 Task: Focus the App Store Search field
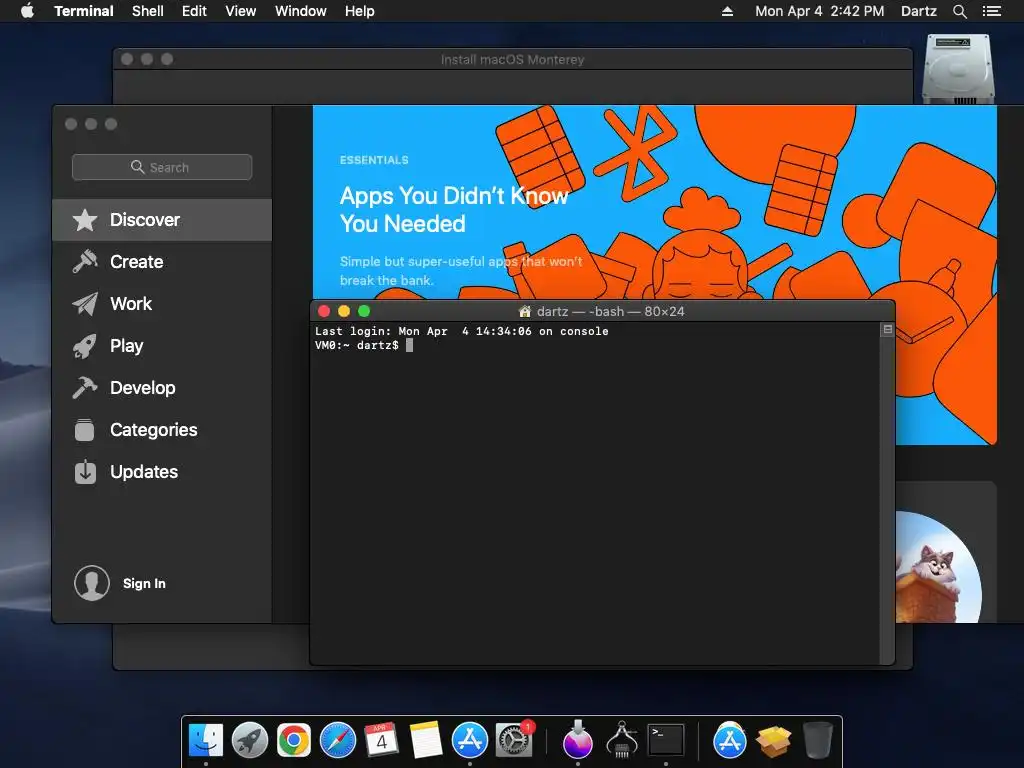tap(162, 167)
